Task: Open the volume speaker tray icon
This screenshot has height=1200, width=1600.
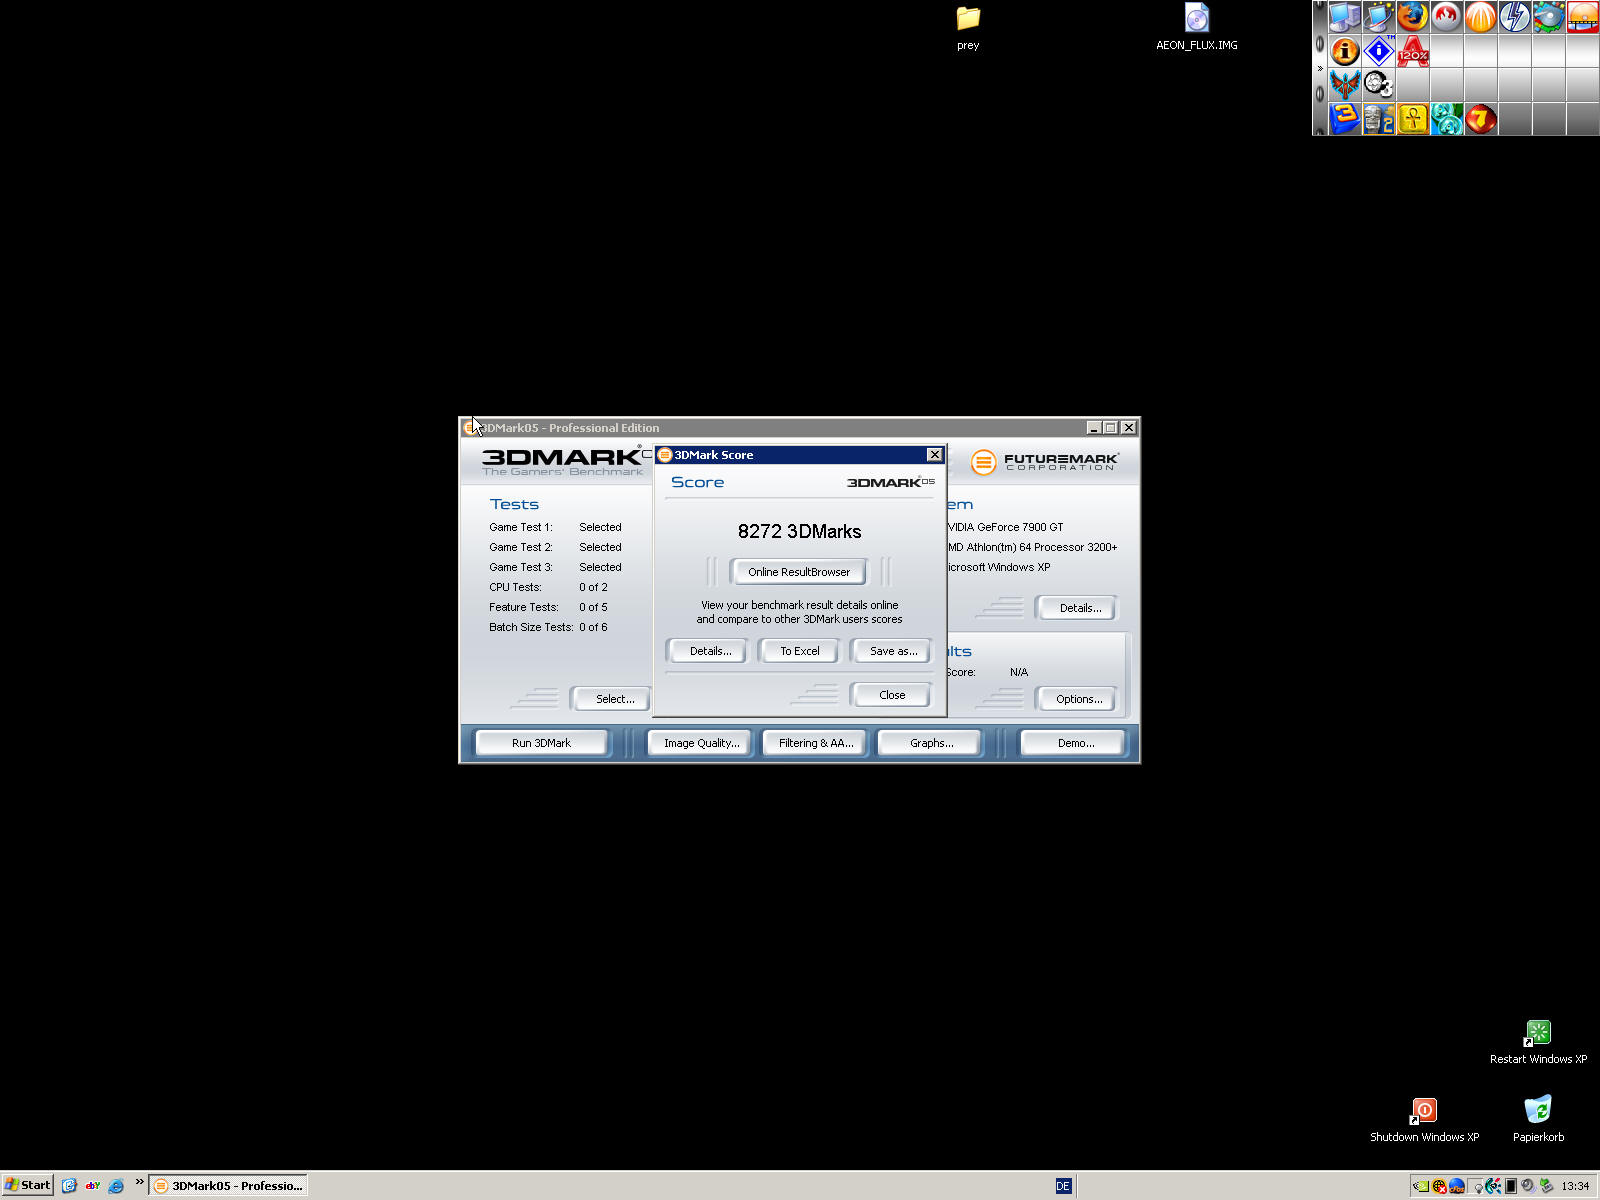Action: [x=1528, y=1186]
